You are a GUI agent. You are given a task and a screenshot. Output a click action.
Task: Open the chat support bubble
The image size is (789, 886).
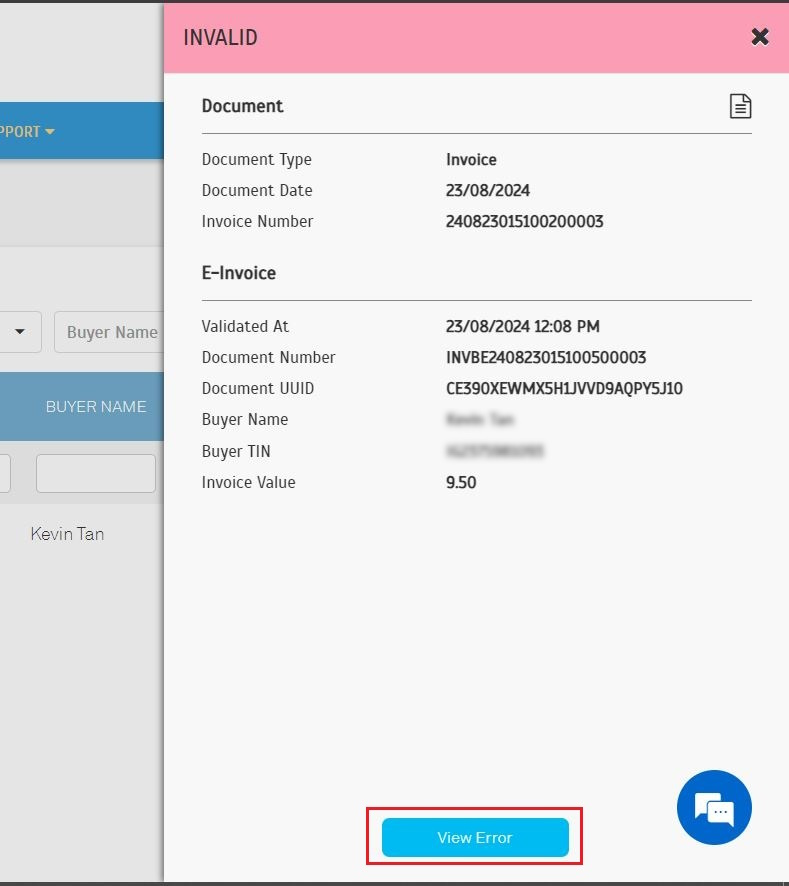click(713, 807)
